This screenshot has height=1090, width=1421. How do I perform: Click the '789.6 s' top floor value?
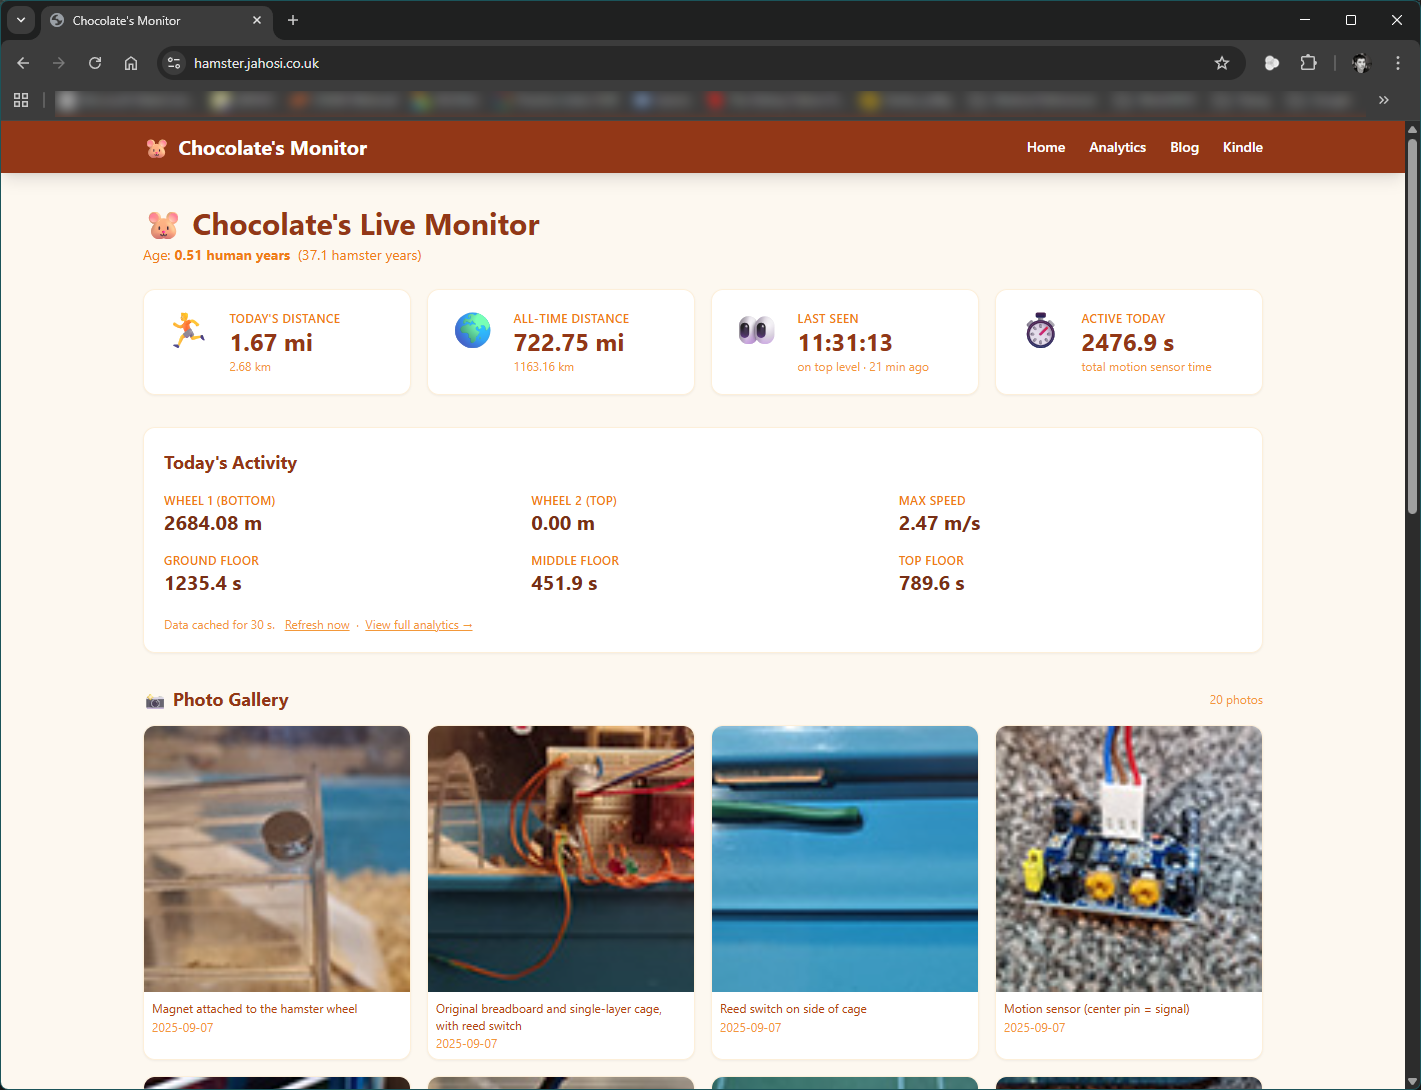(x=932, y=583)
